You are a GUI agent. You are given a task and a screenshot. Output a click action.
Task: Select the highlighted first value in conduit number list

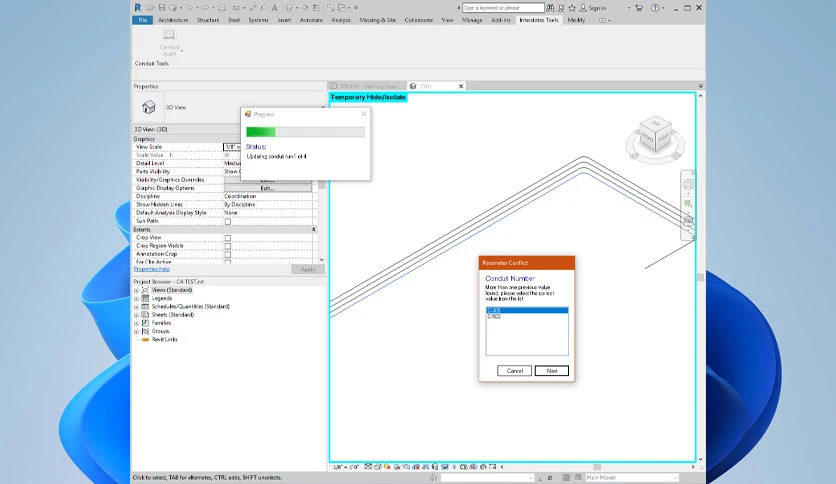point(527,310)
